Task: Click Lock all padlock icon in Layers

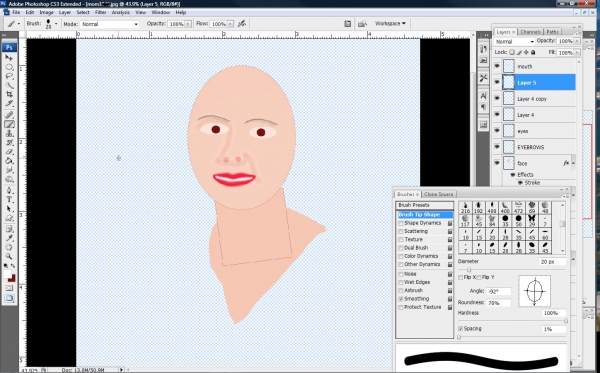Action: point(533,52)
